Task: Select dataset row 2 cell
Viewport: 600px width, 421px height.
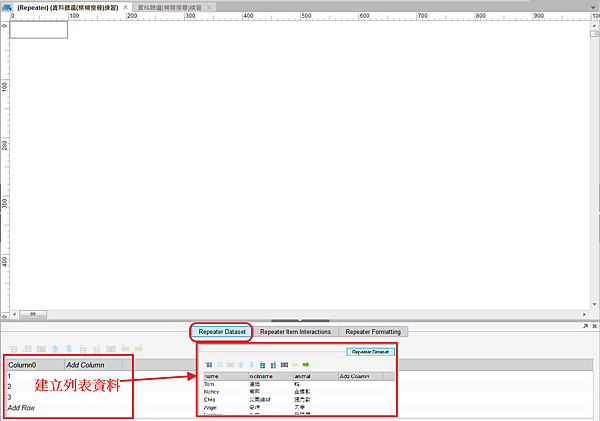Action: pyautogui.click(x=36, y=387)
